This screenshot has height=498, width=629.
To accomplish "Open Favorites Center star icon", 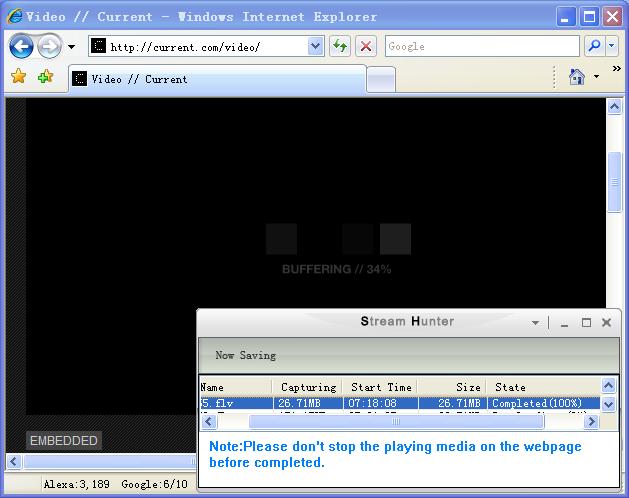I will [18, 76].
